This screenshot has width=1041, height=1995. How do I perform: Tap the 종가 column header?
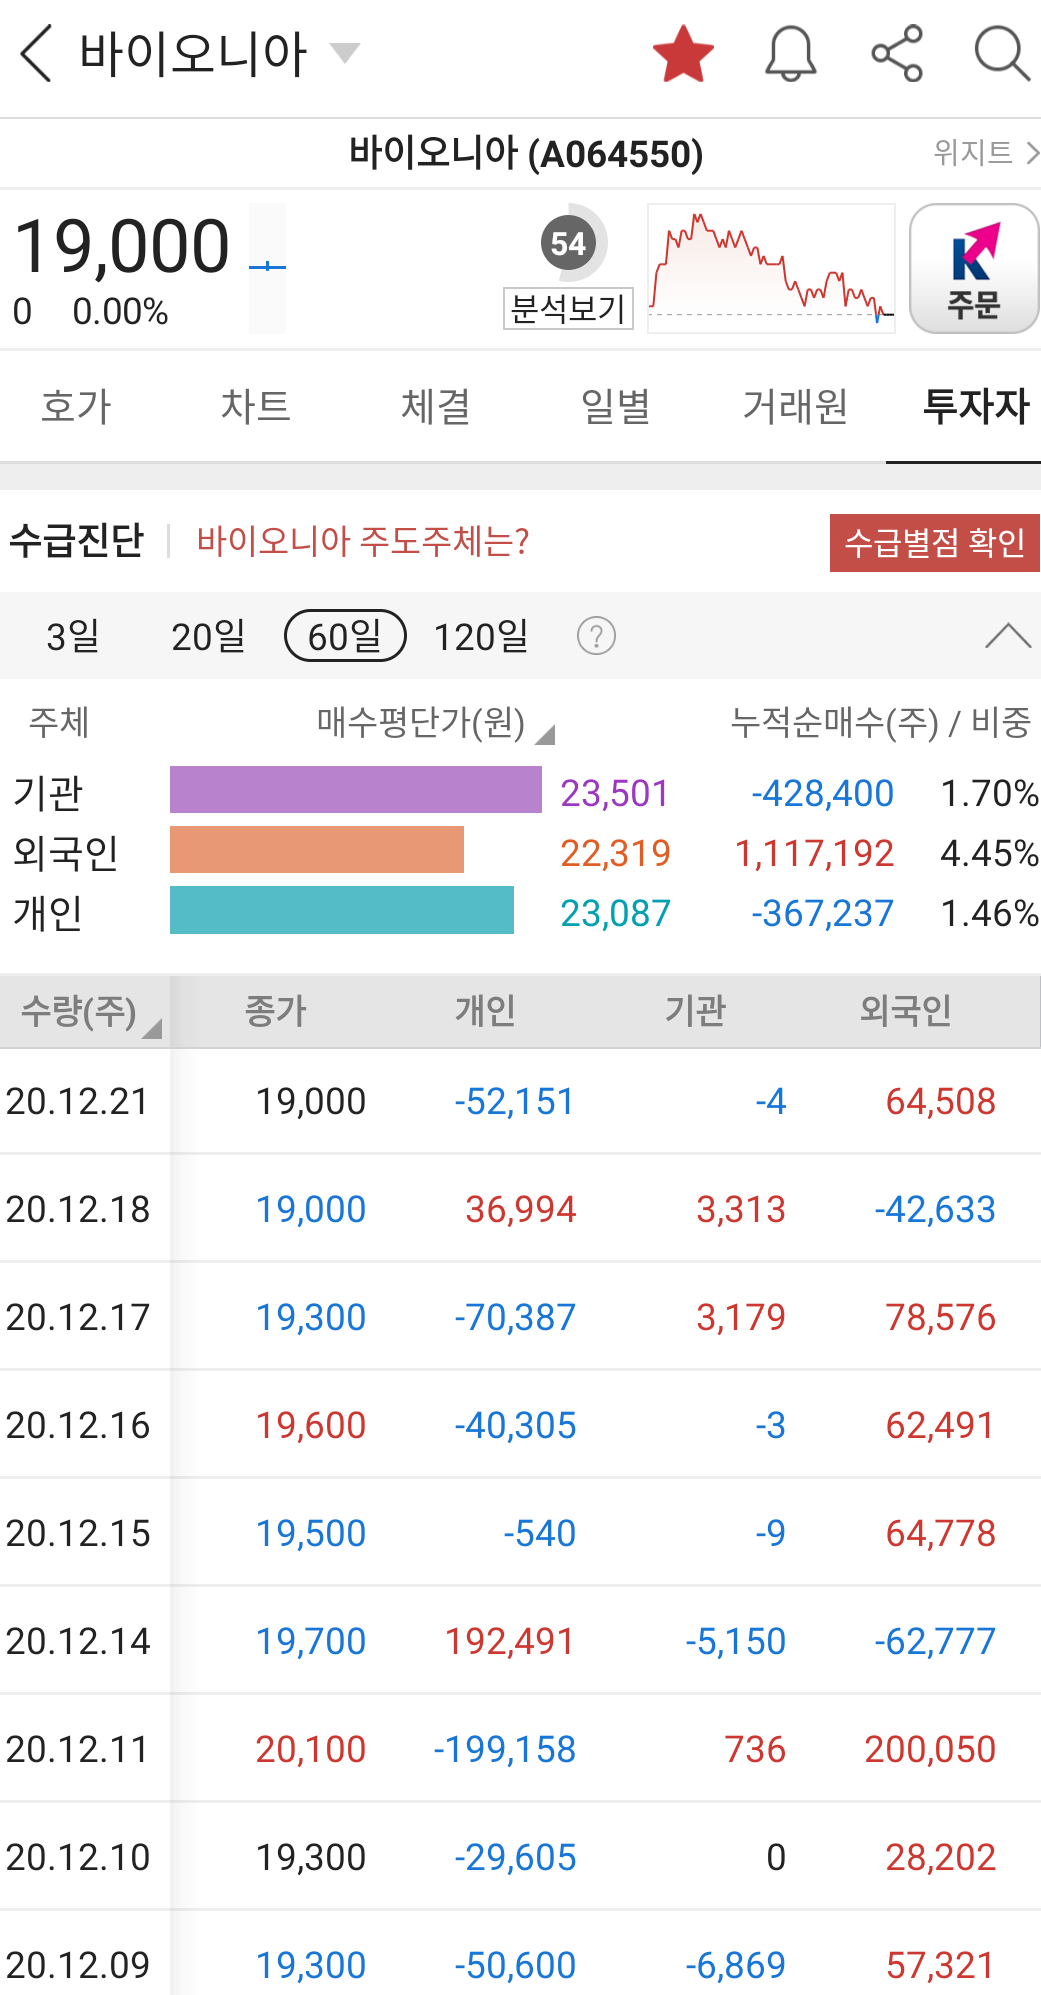click(276, 1011)
